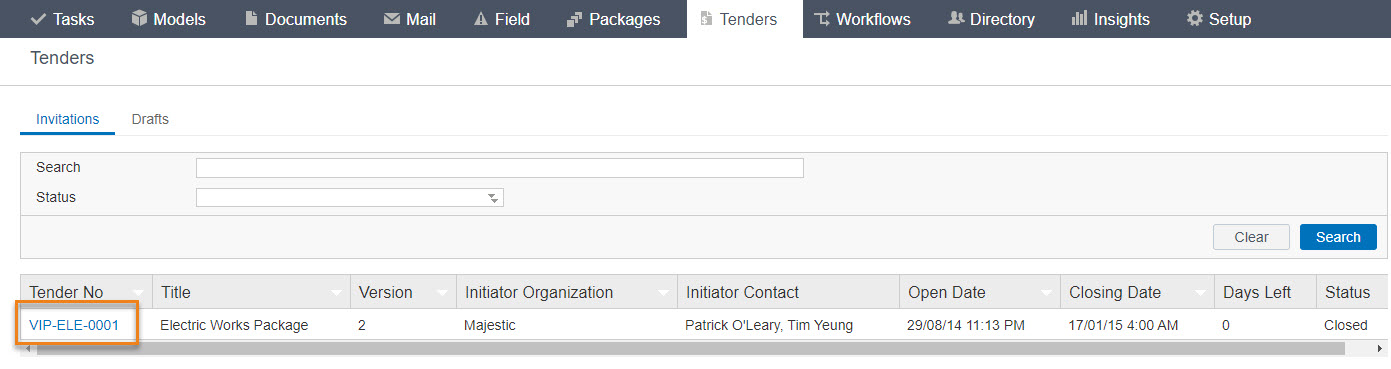Click the blue Search button
The width and height of the screenshot is (1391, 369).
point(1338,237)
